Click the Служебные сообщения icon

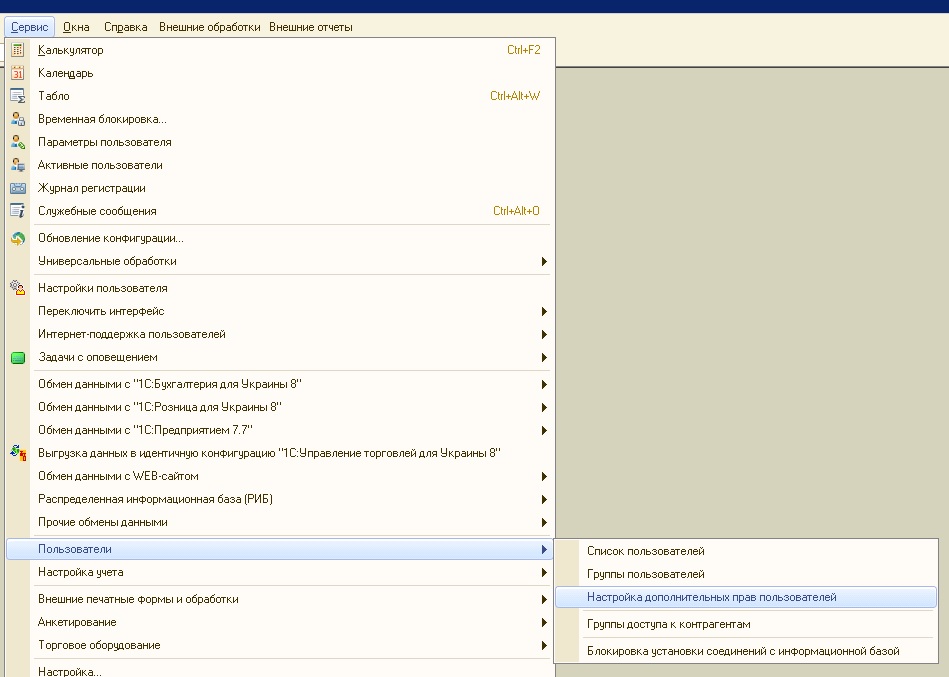[x=18, y=211]
